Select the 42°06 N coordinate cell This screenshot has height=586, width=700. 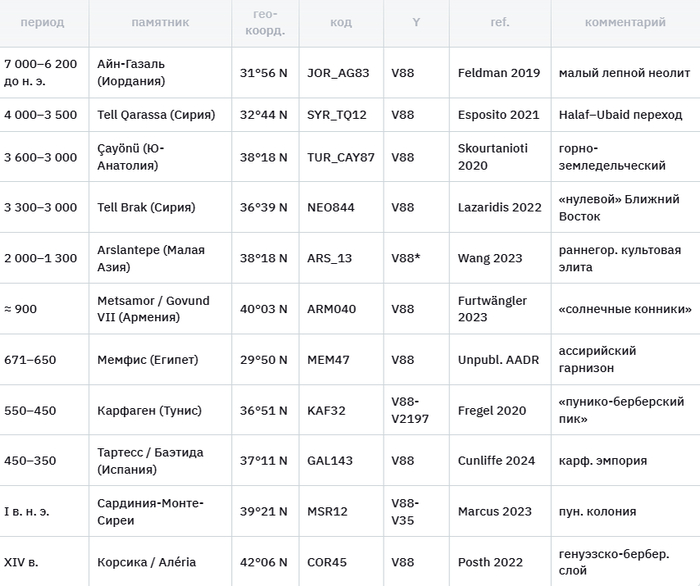(x=263, y=562)
